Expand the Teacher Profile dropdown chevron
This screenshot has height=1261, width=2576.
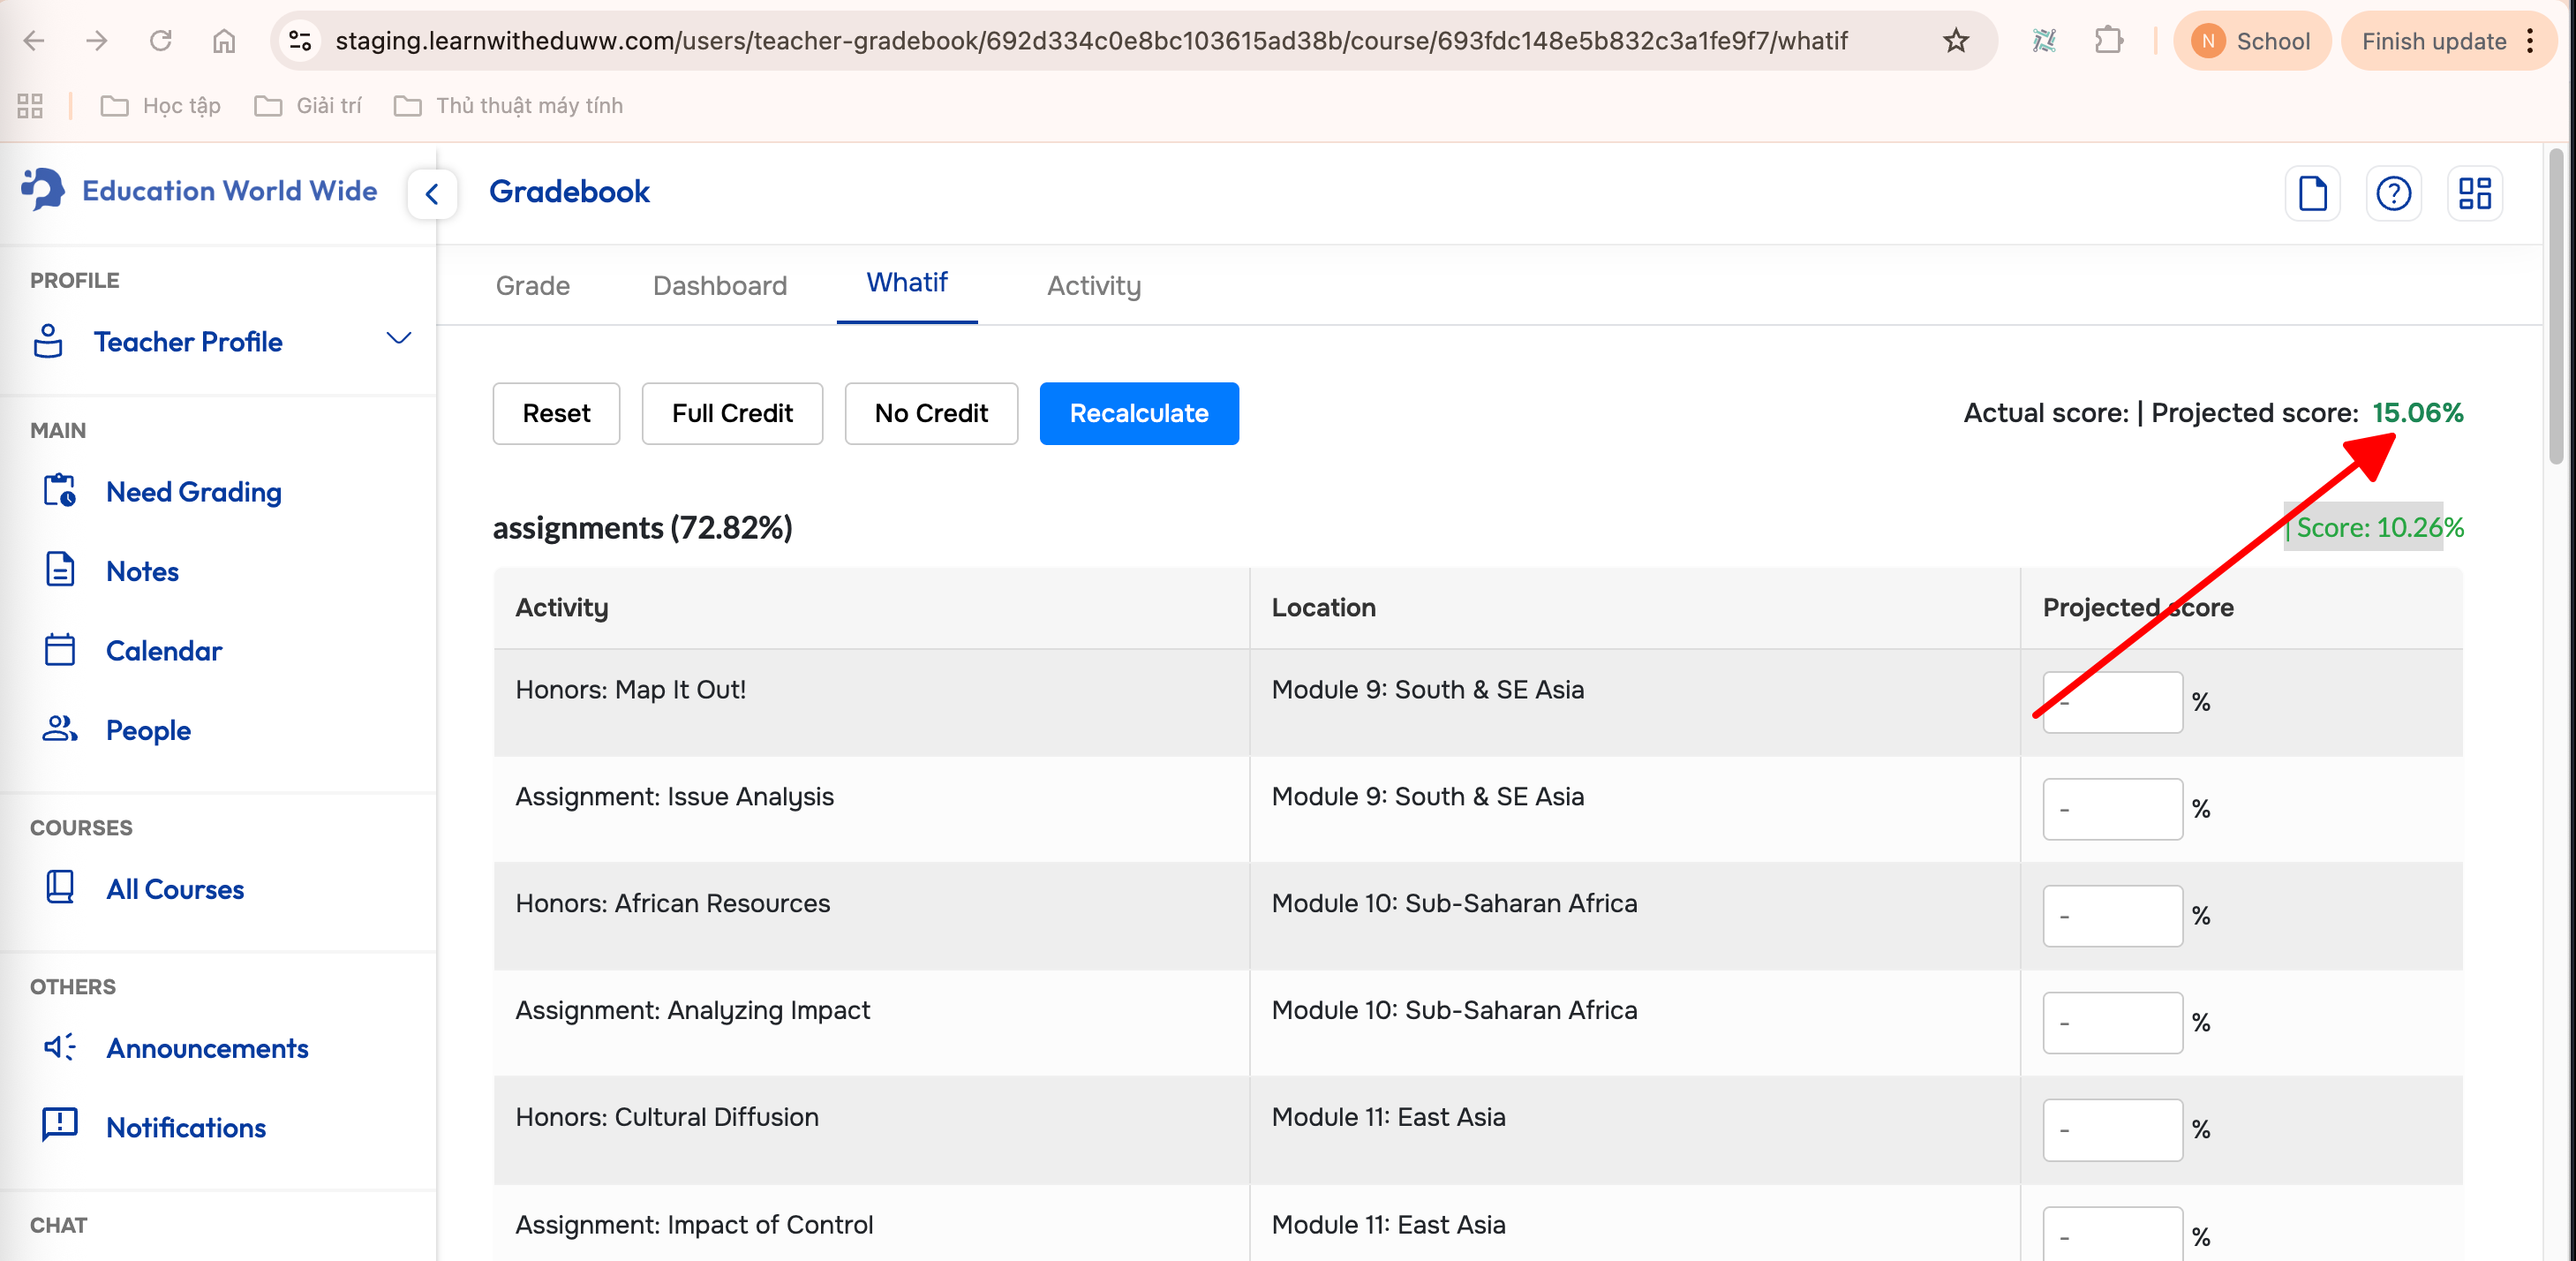(398, 340)
